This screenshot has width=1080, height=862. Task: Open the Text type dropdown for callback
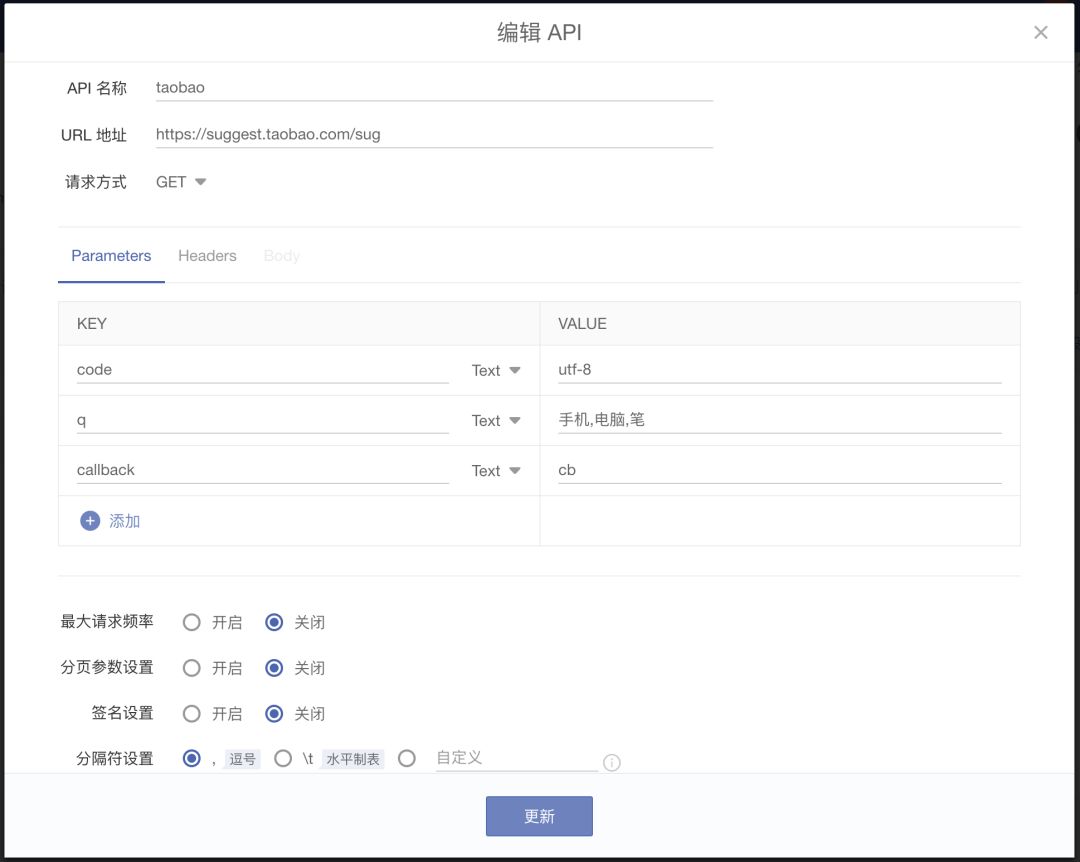pyautogui.click(x=496, y=471)
